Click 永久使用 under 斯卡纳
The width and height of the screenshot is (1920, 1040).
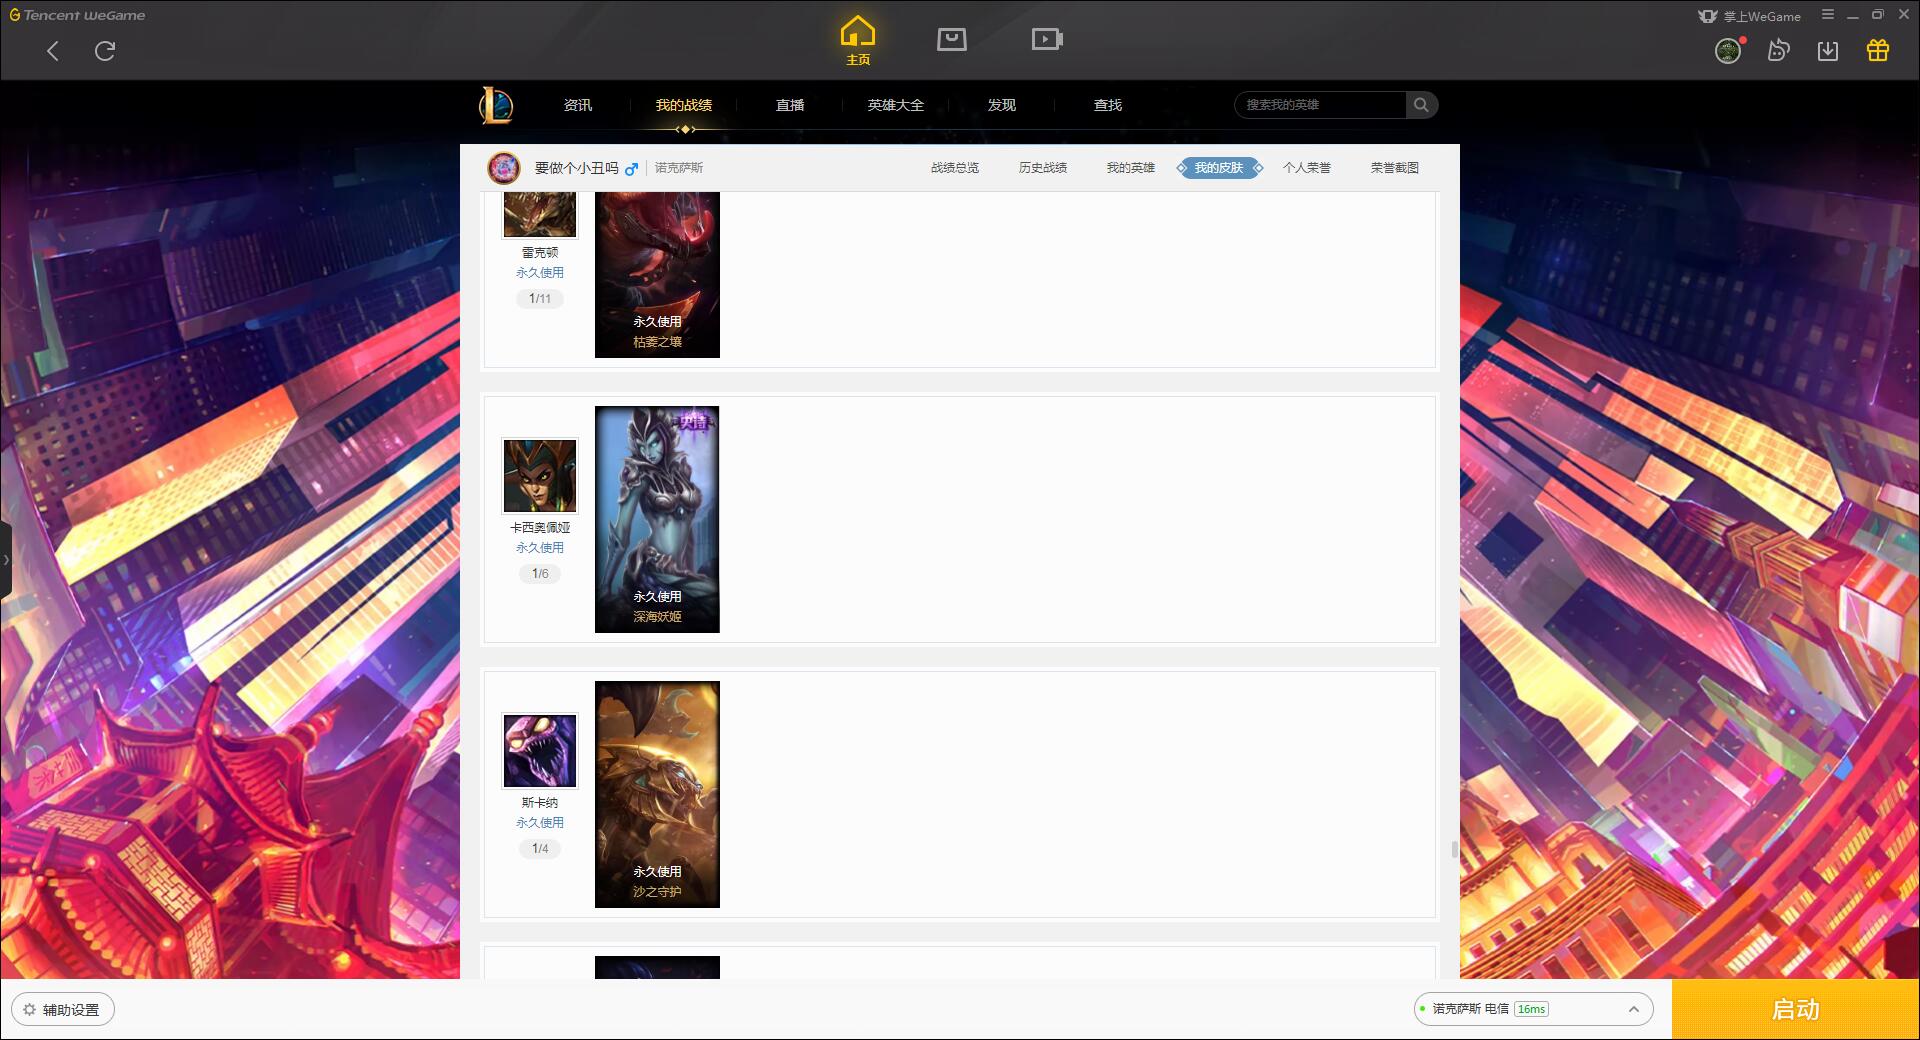point(540,823)
